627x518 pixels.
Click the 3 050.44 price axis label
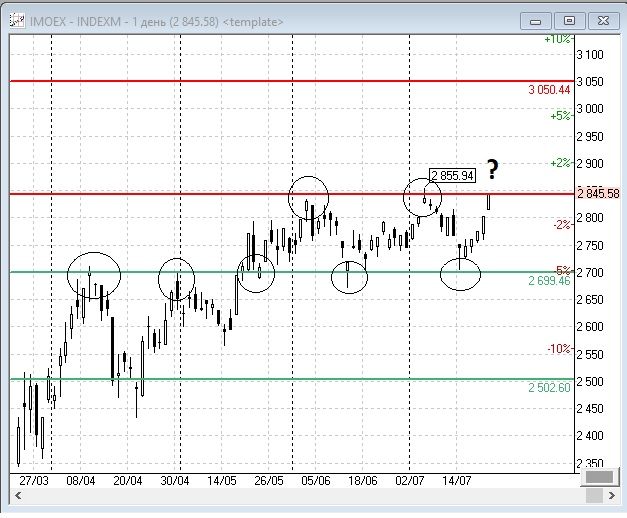pos(548,89)
